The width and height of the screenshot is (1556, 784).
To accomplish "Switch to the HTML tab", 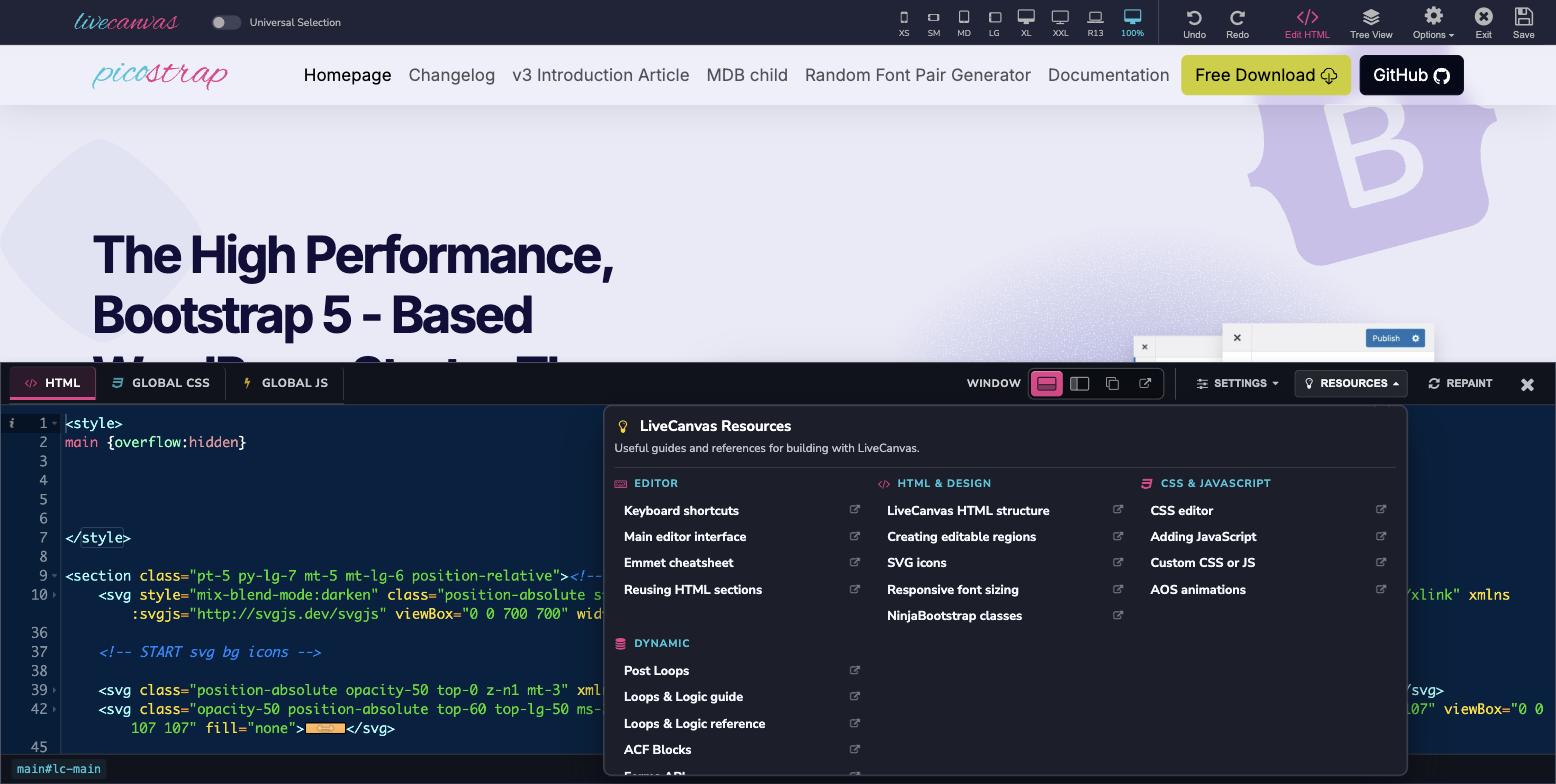I will [x=53, y=383].
